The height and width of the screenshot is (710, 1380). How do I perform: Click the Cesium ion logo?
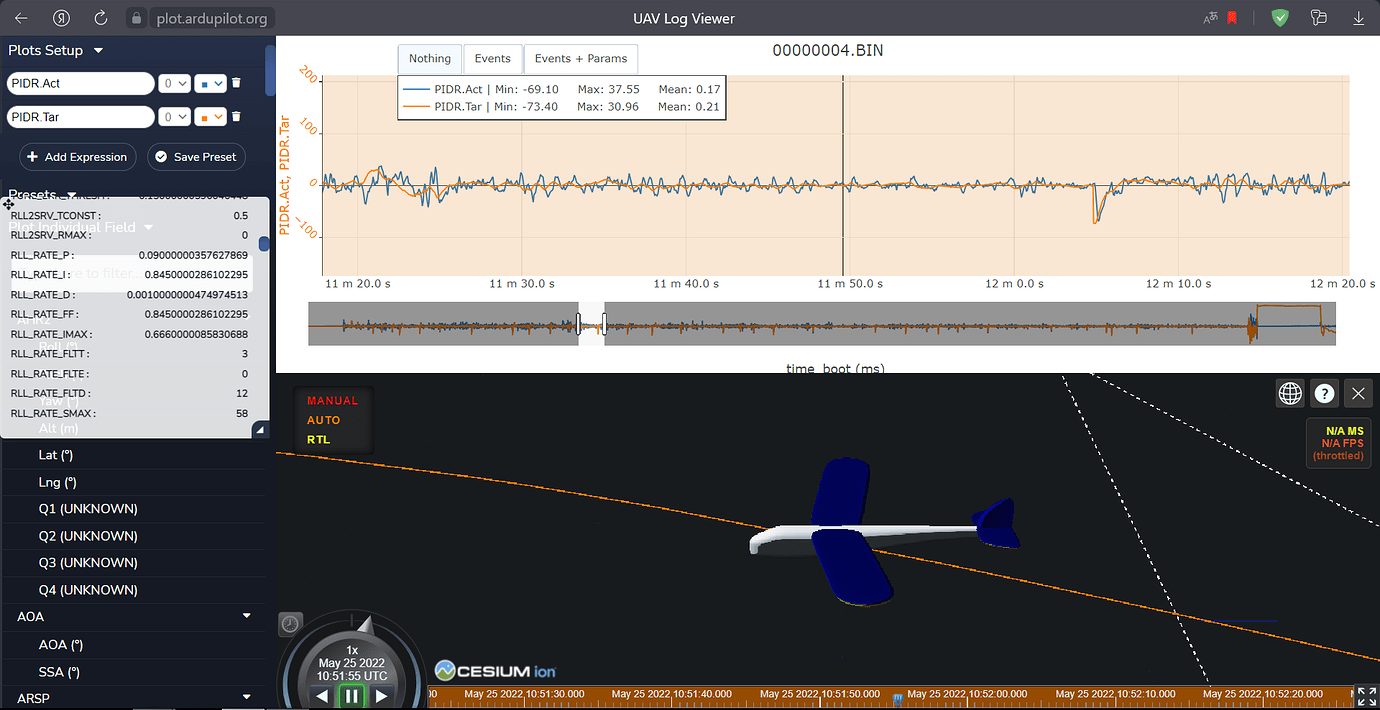[495, 670]
